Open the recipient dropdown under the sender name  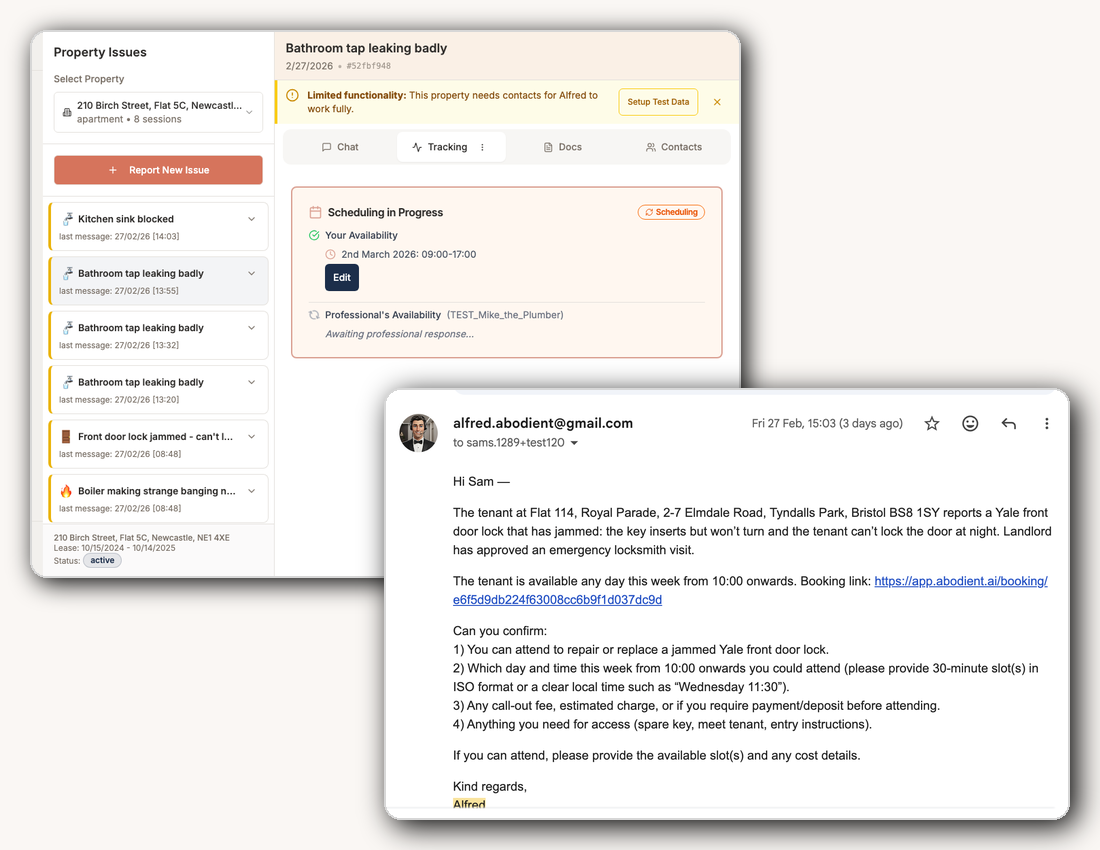click(573, 442)
